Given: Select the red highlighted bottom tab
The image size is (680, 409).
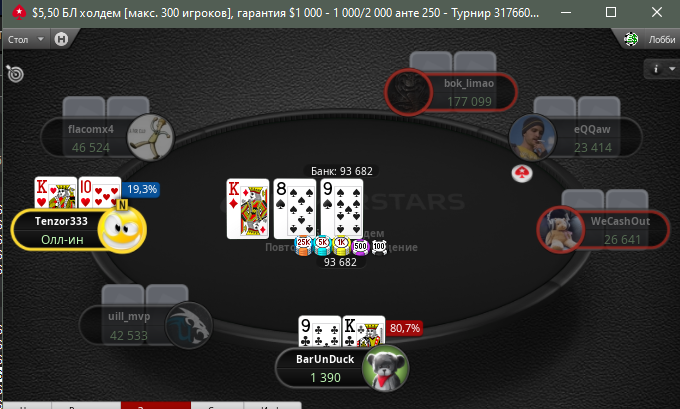Looking at the screenshot, I should pyautogui.click(x=156, y=406).
